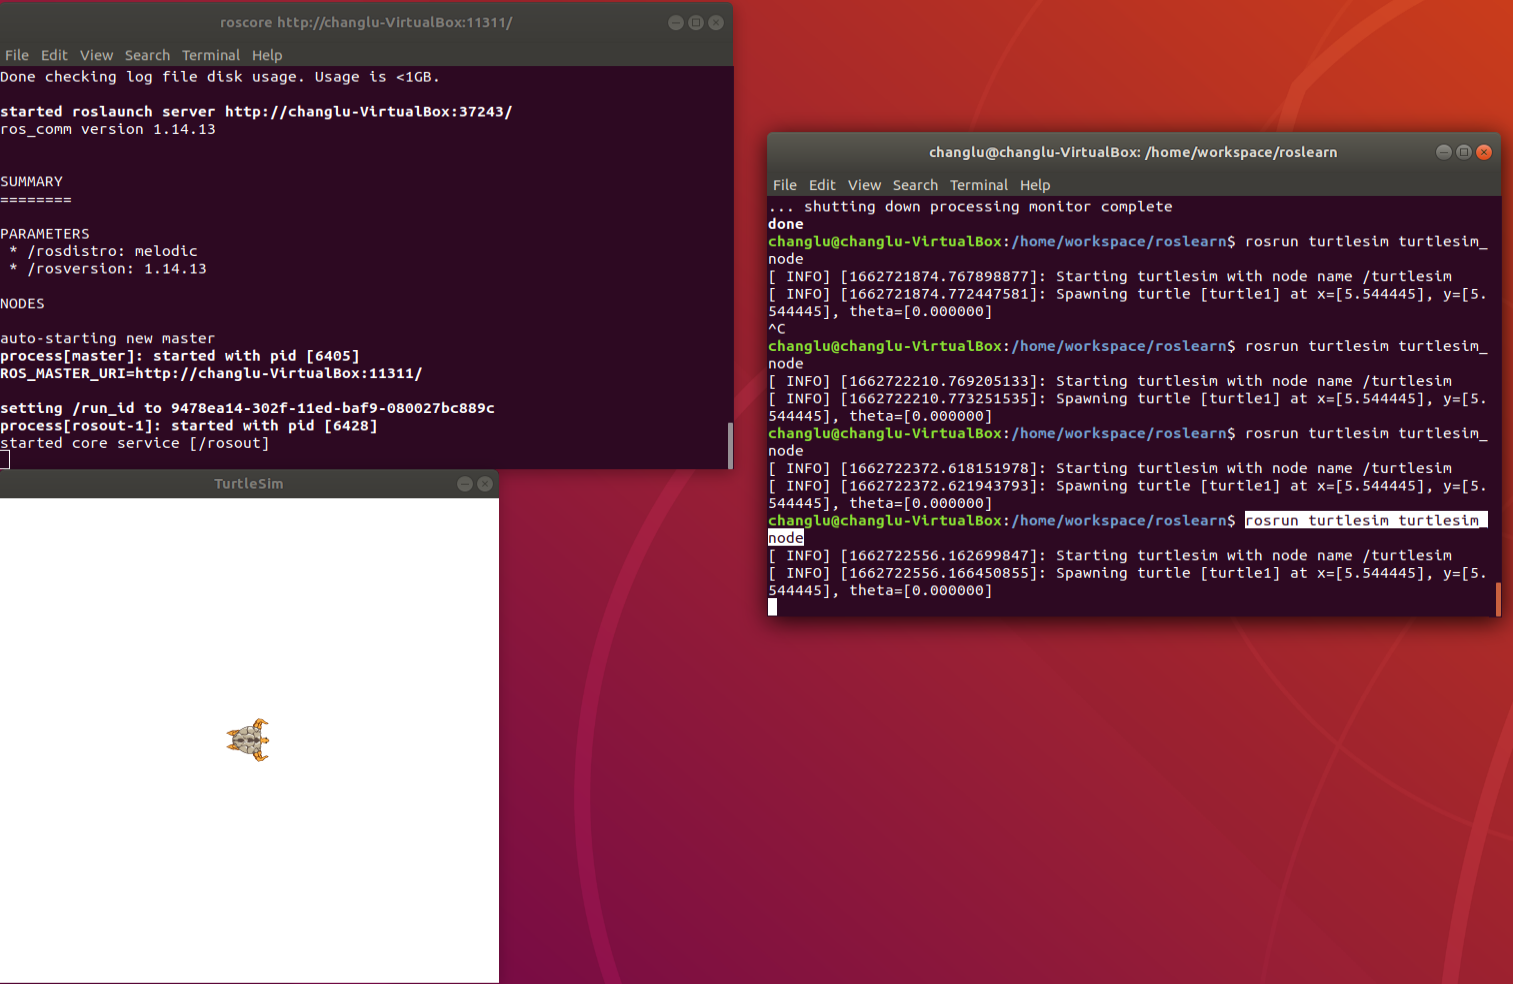Open Terminal menu in roscore terminal

tap(211, 55)
